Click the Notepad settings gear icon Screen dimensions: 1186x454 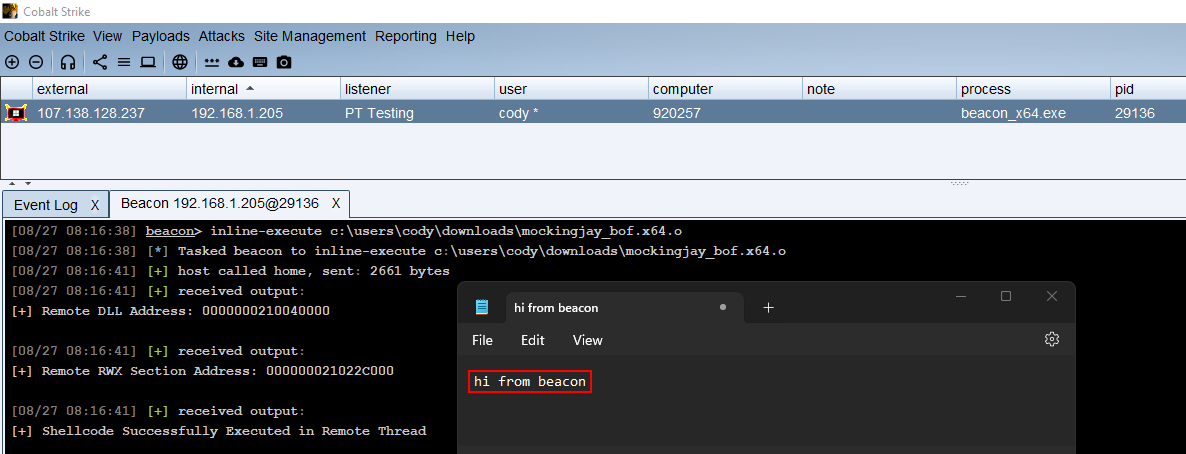pyautogui.click(x=1051, y=339)
